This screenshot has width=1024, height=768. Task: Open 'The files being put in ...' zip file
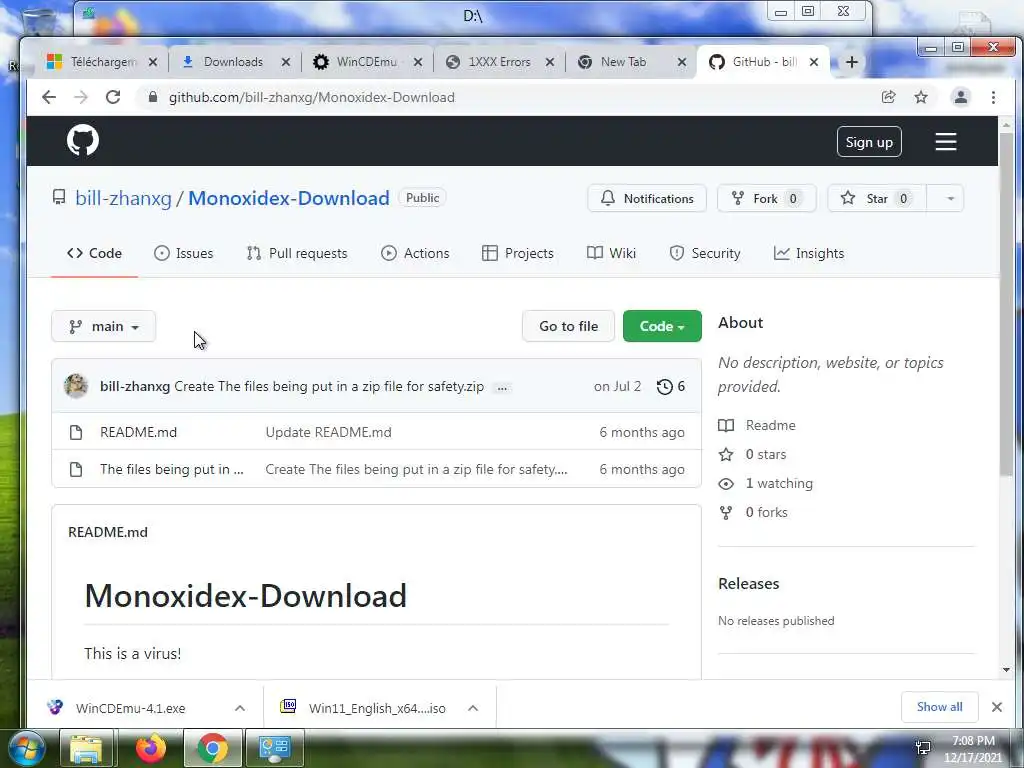tap(172, 470)
